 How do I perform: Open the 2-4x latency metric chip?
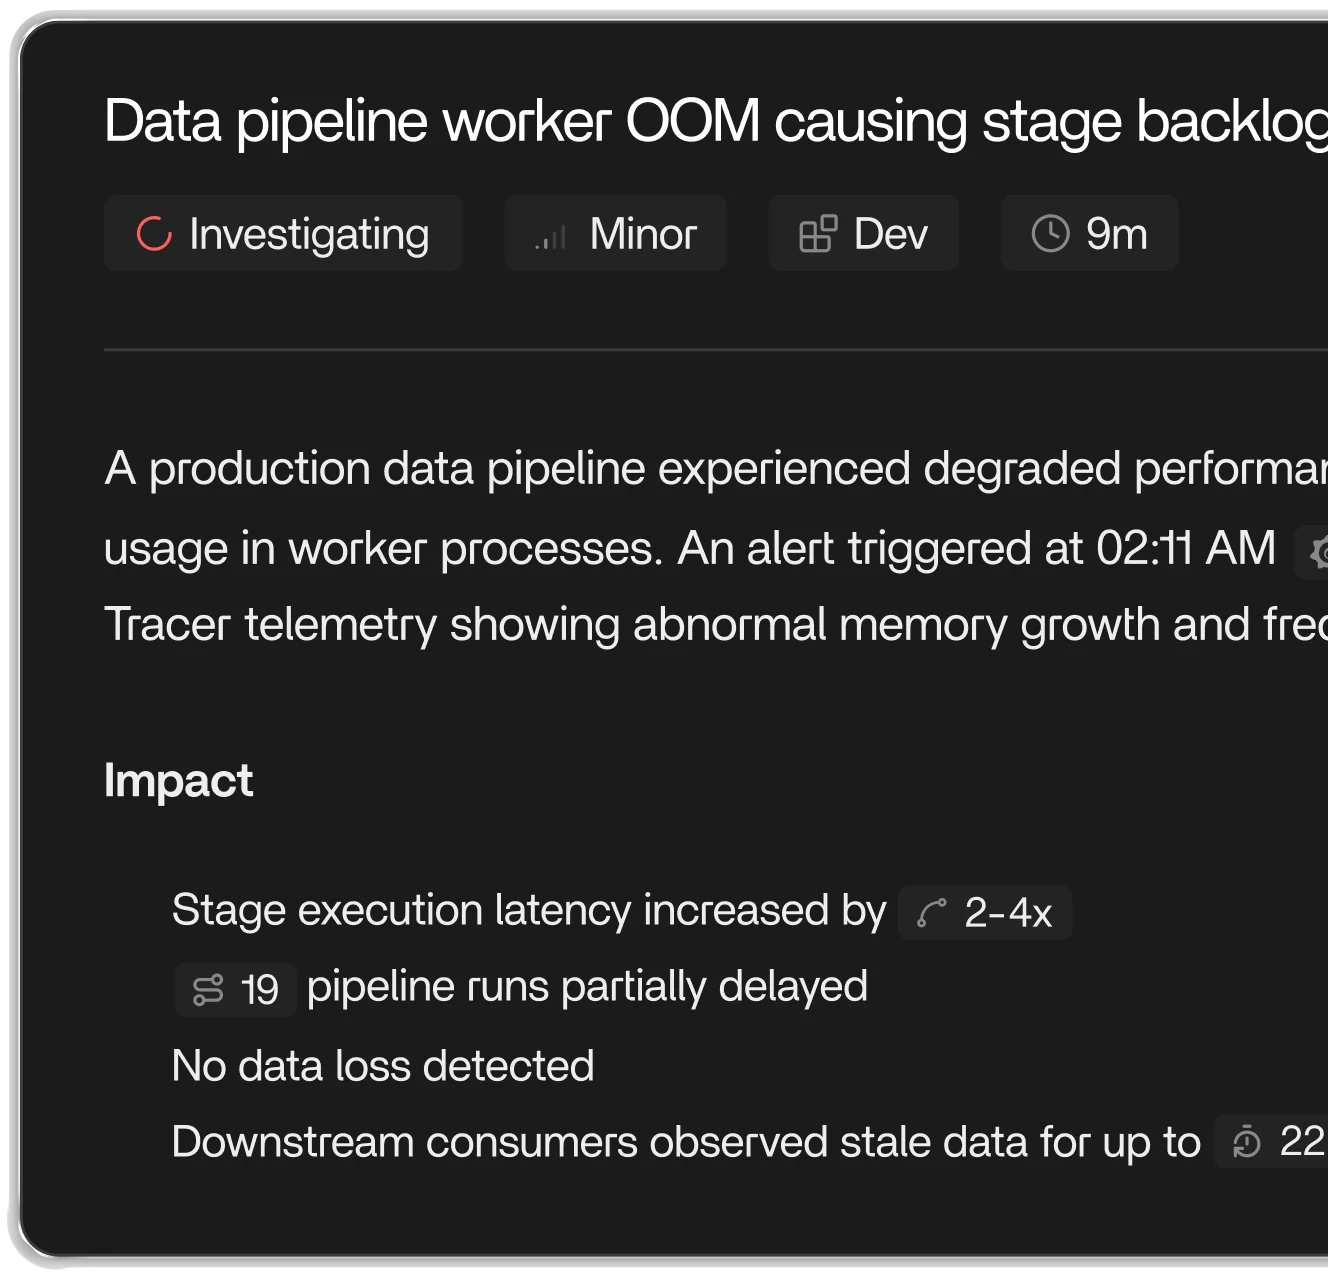983,912
